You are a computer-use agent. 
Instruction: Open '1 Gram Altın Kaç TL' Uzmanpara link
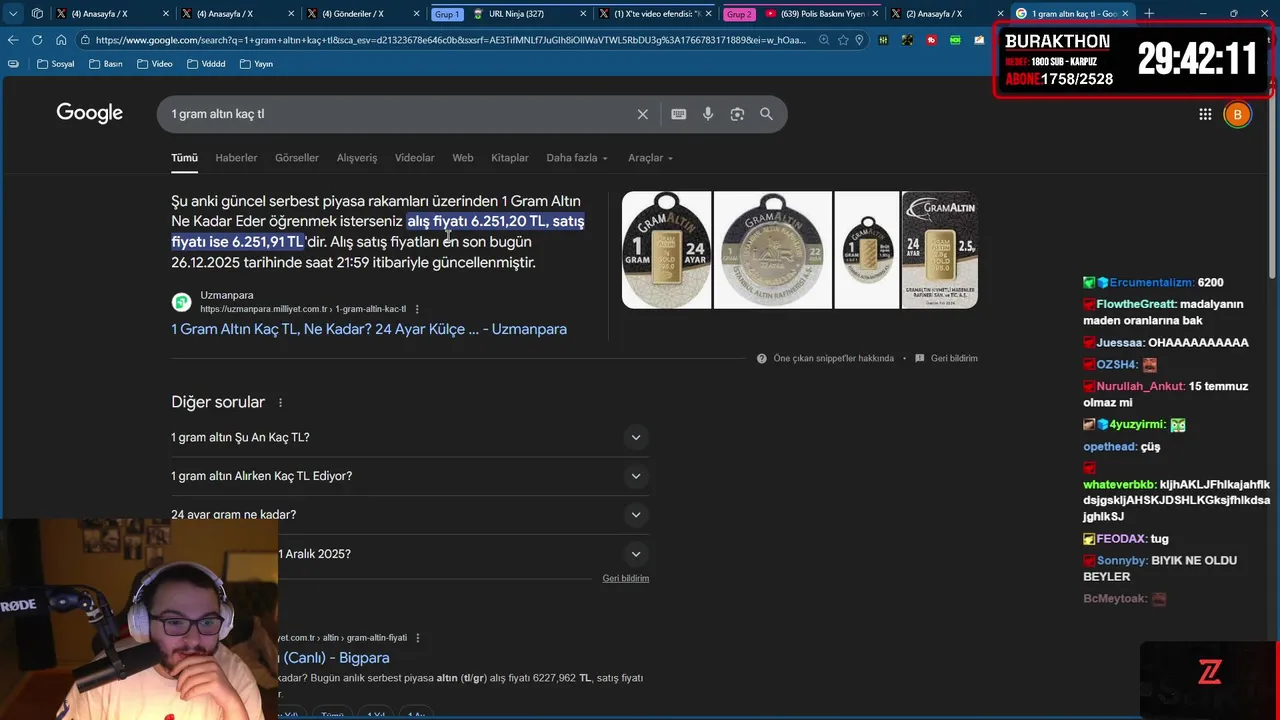coord(369,329)
